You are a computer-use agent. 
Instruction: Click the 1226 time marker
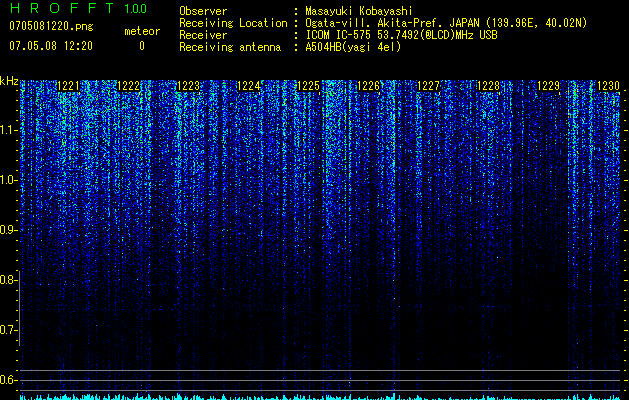[x=368, y=86]
